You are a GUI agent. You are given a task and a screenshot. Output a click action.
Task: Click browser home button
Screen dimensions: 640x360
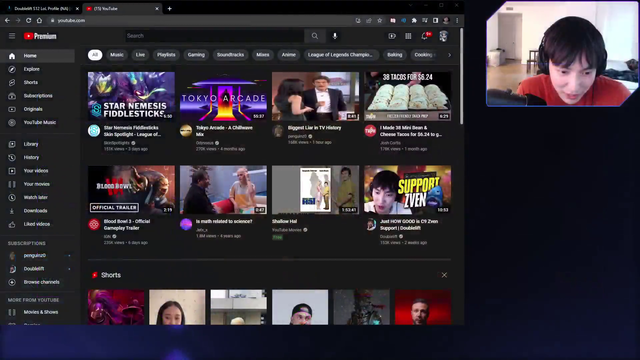pos(39,20)
